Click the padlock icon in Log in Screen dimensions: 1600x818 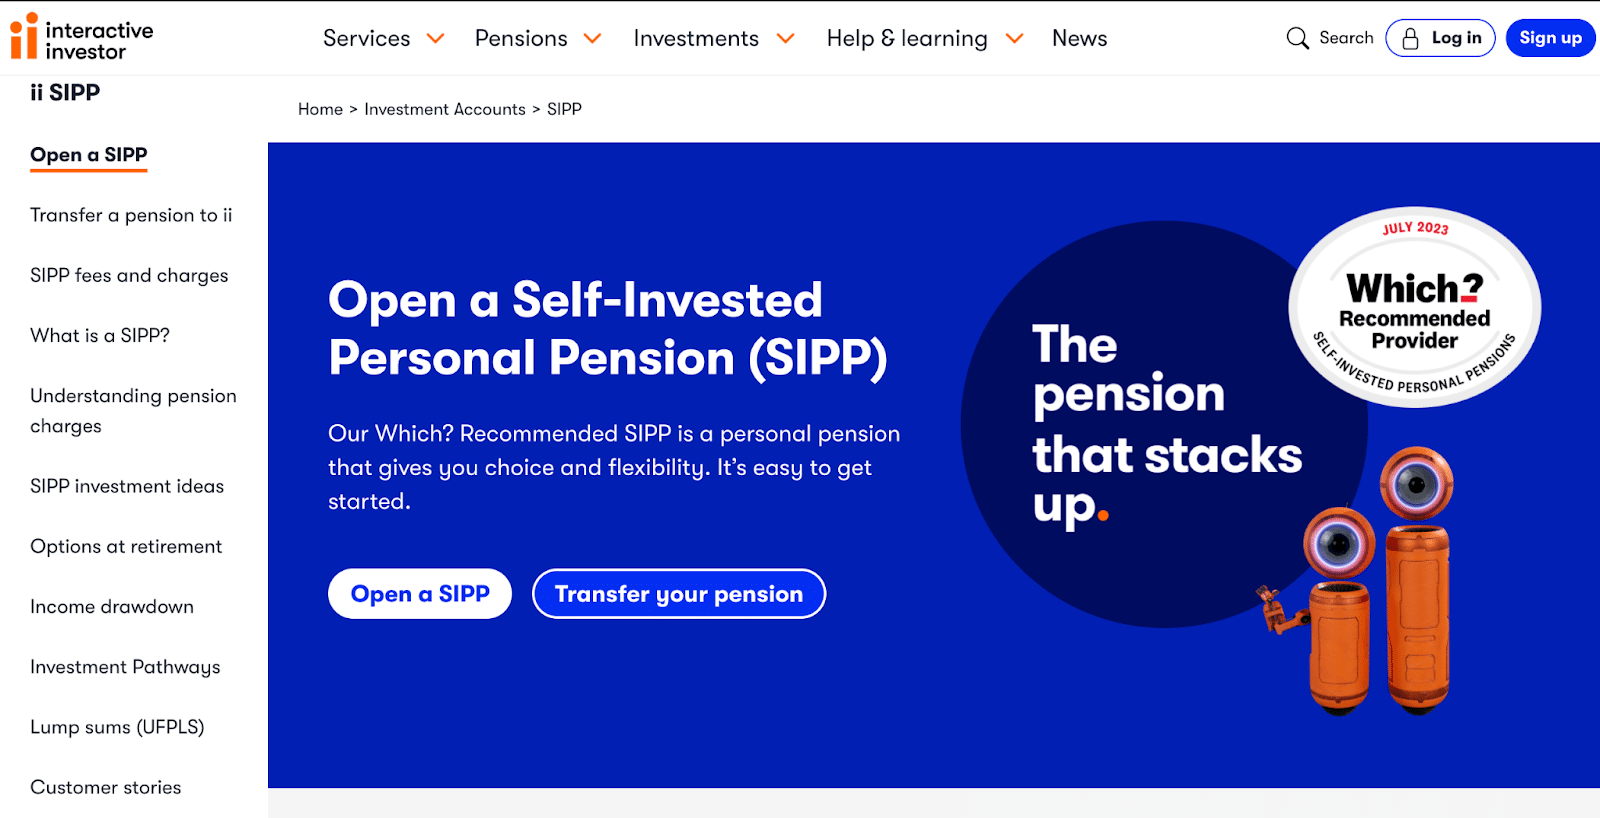point(1410,38)
